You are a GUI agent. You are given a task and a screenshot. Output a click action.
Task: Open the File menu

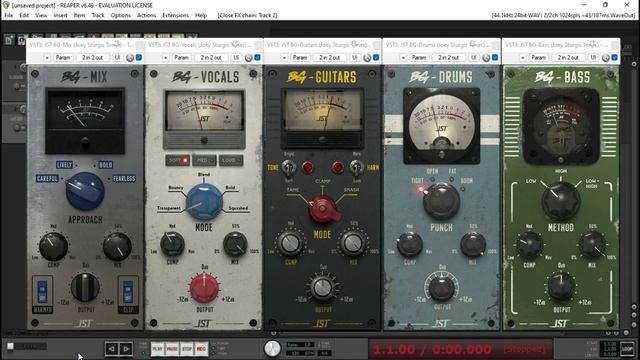click(8, 15)
